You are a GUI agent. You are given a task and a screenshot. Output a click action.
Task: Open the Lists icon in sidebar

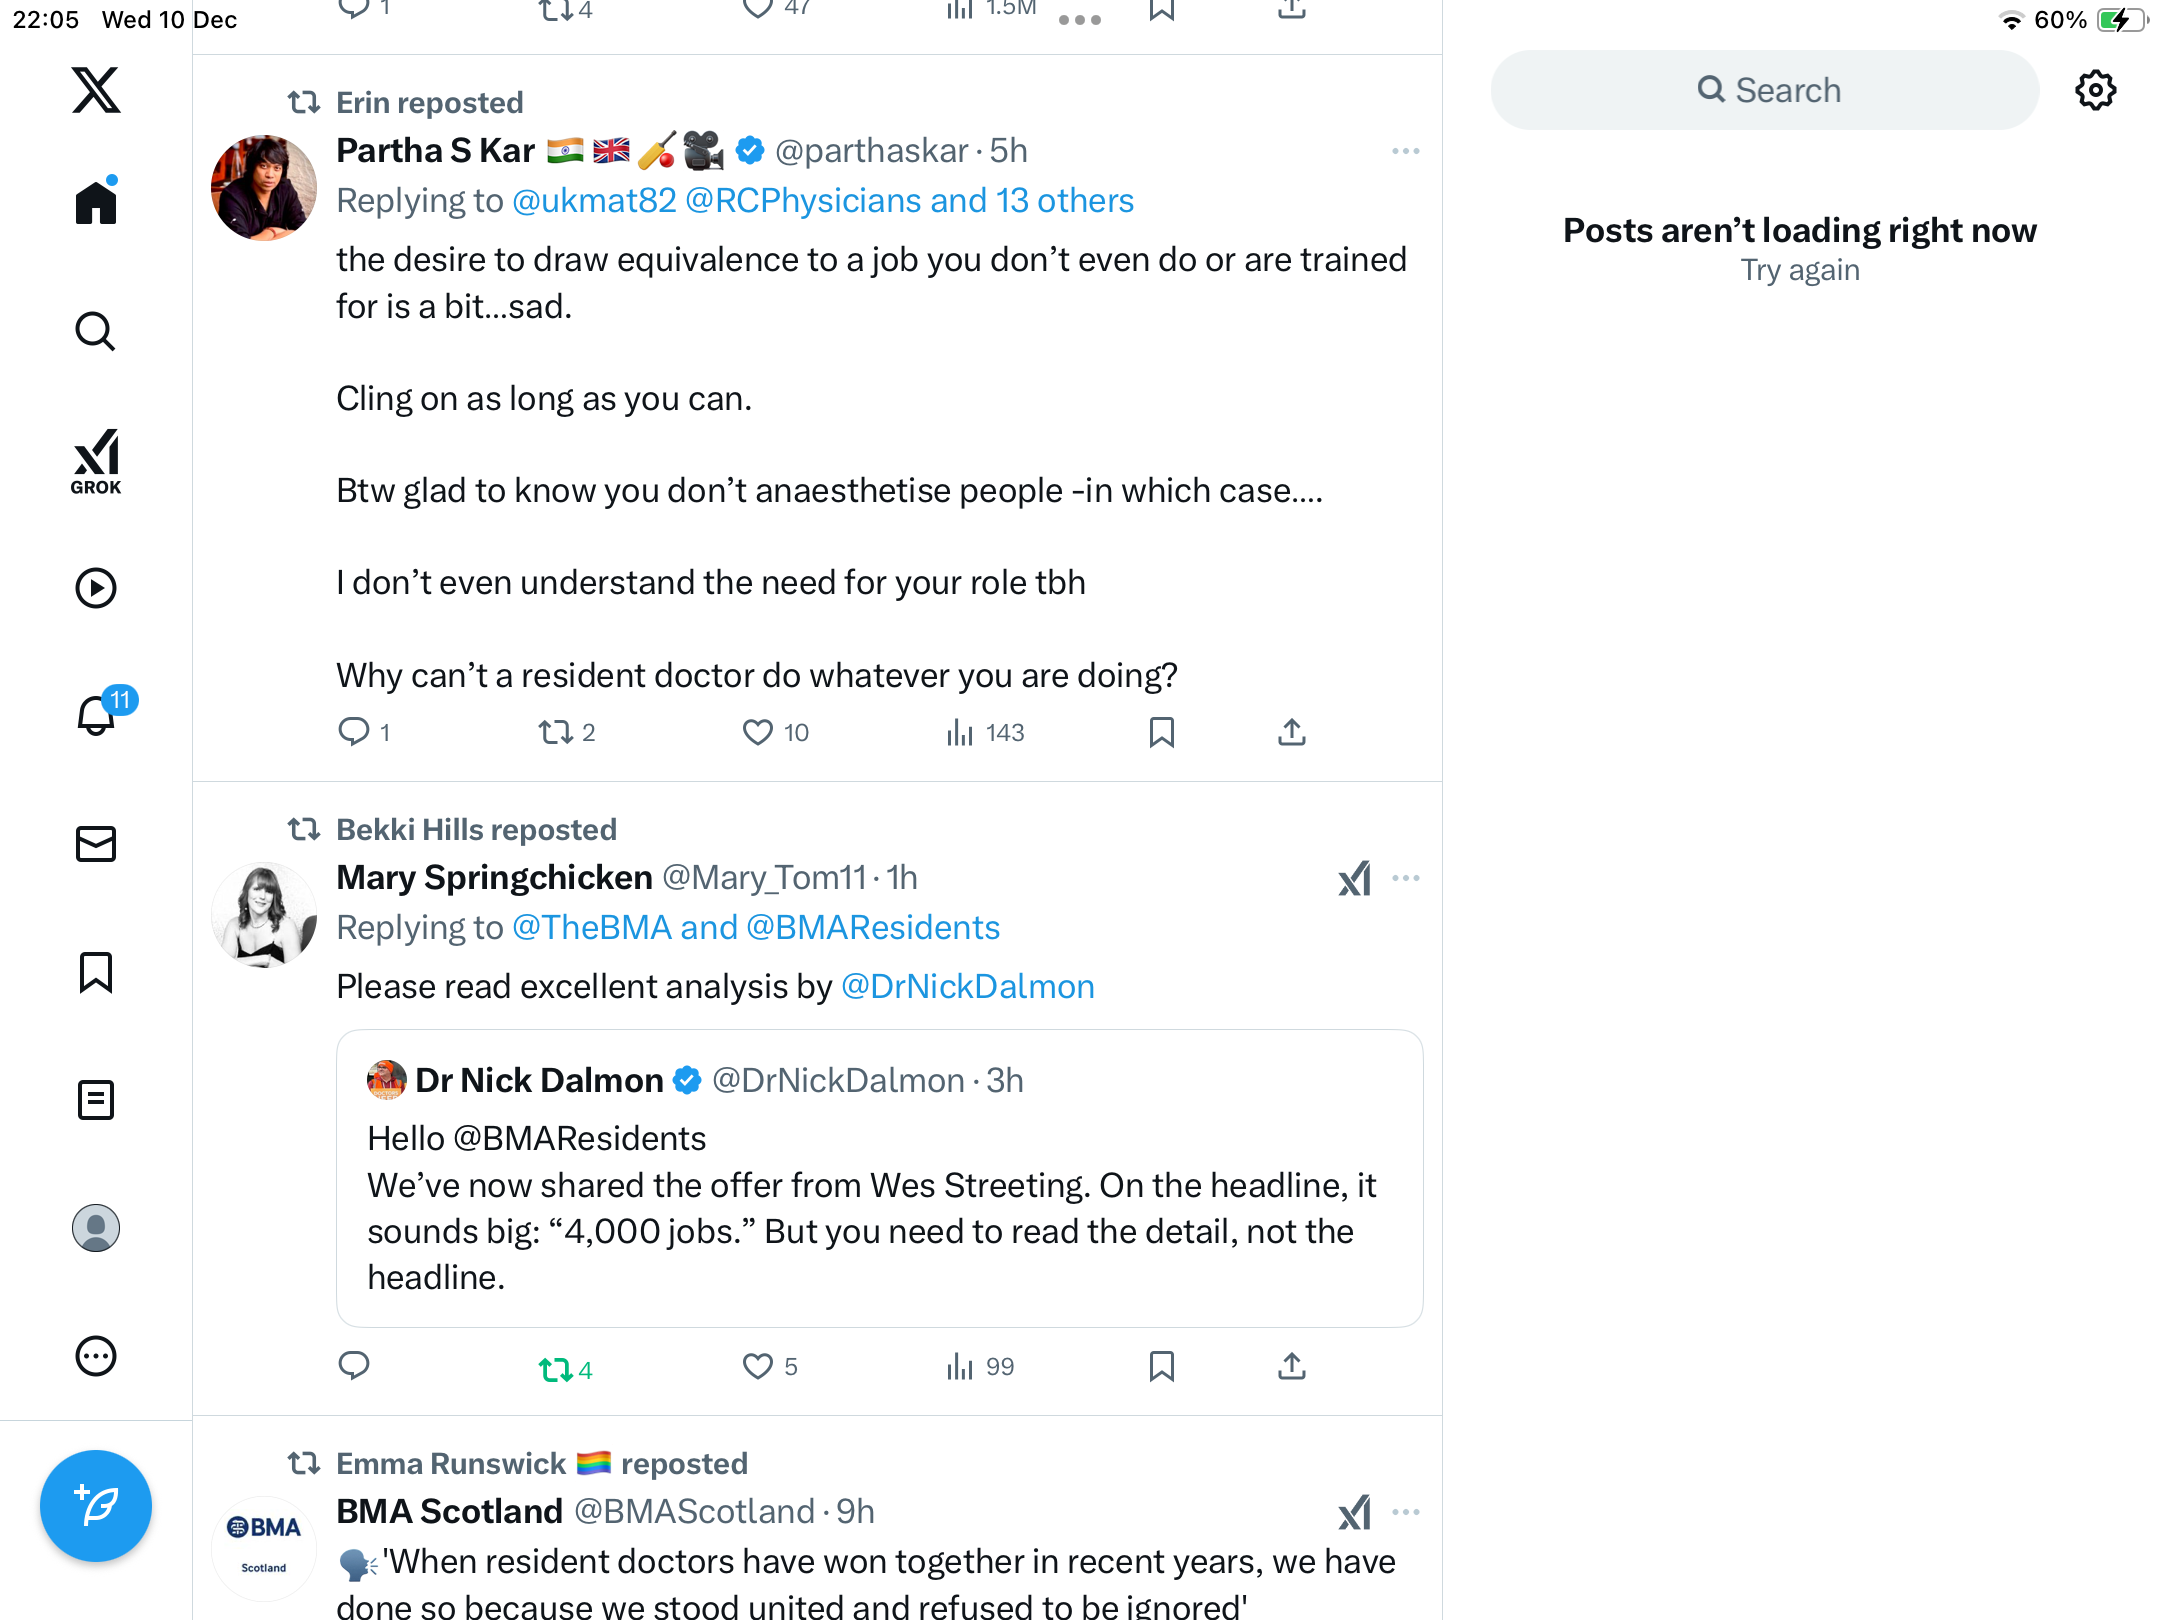pos(96,1100)
